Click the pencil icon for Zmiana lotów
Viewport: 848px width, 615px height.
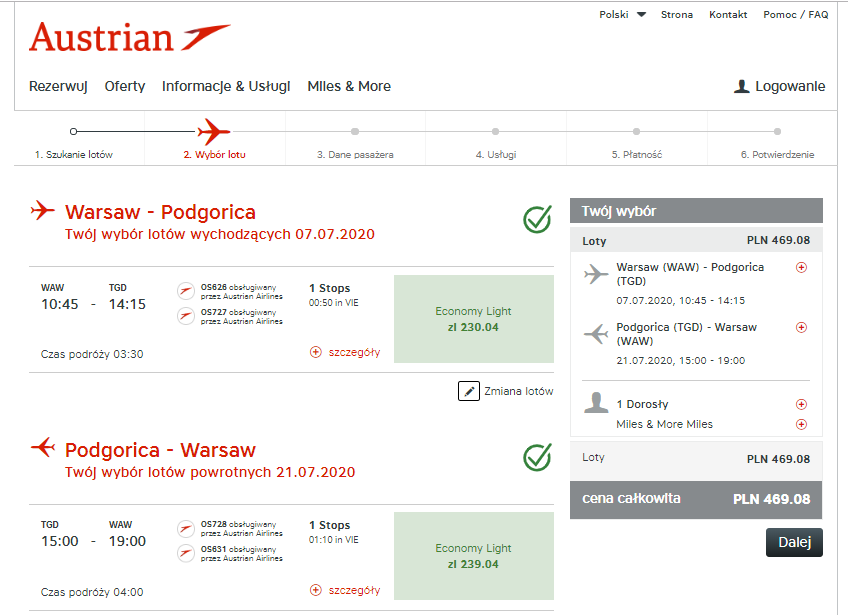tap(468, 391)
